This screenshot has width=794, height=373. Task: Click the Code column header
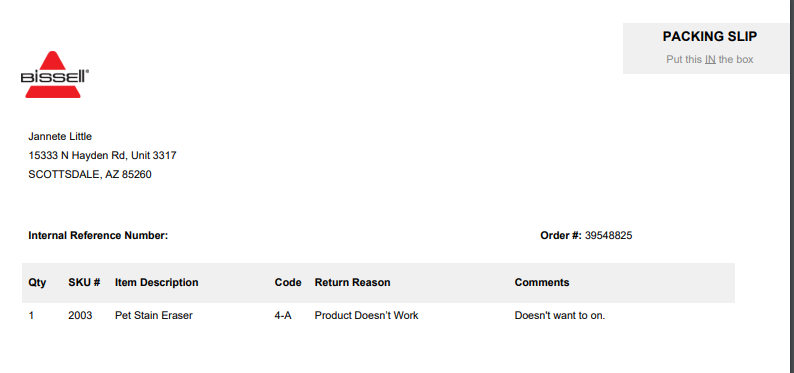(x=288, y=282)
